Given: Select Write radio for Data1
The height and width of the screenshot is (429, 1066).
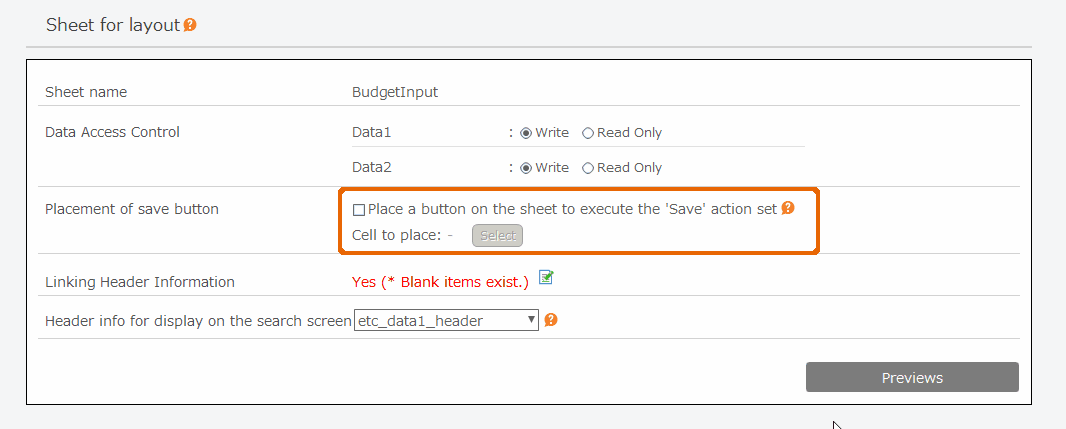Looking at the screenshot, I should click(x=526, y=133).
